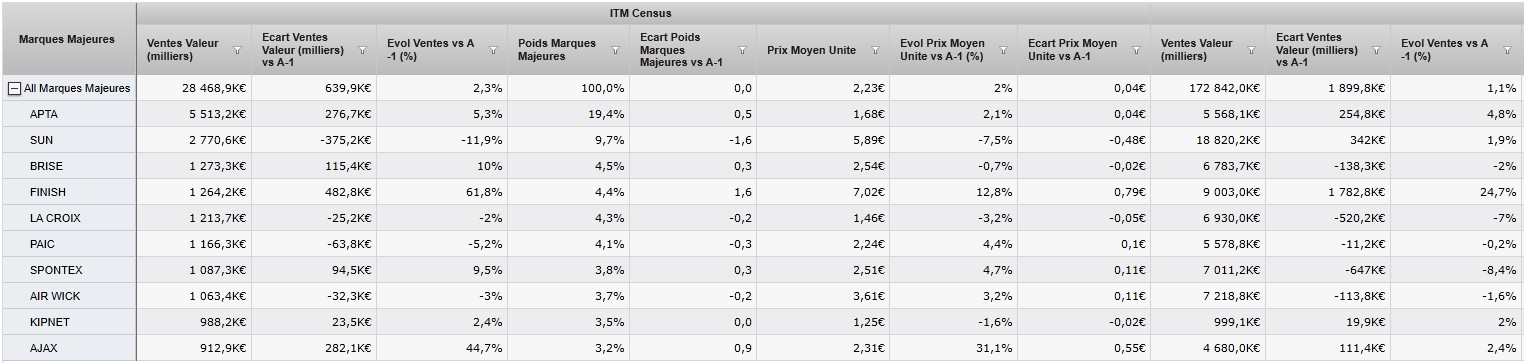
Task: Click the Marques Majeures column header
Action: click(68, 40)
